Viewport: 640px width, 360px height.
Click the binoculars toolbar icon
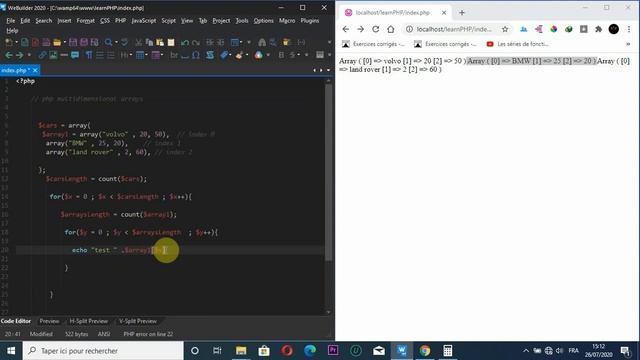click(262, 42)
